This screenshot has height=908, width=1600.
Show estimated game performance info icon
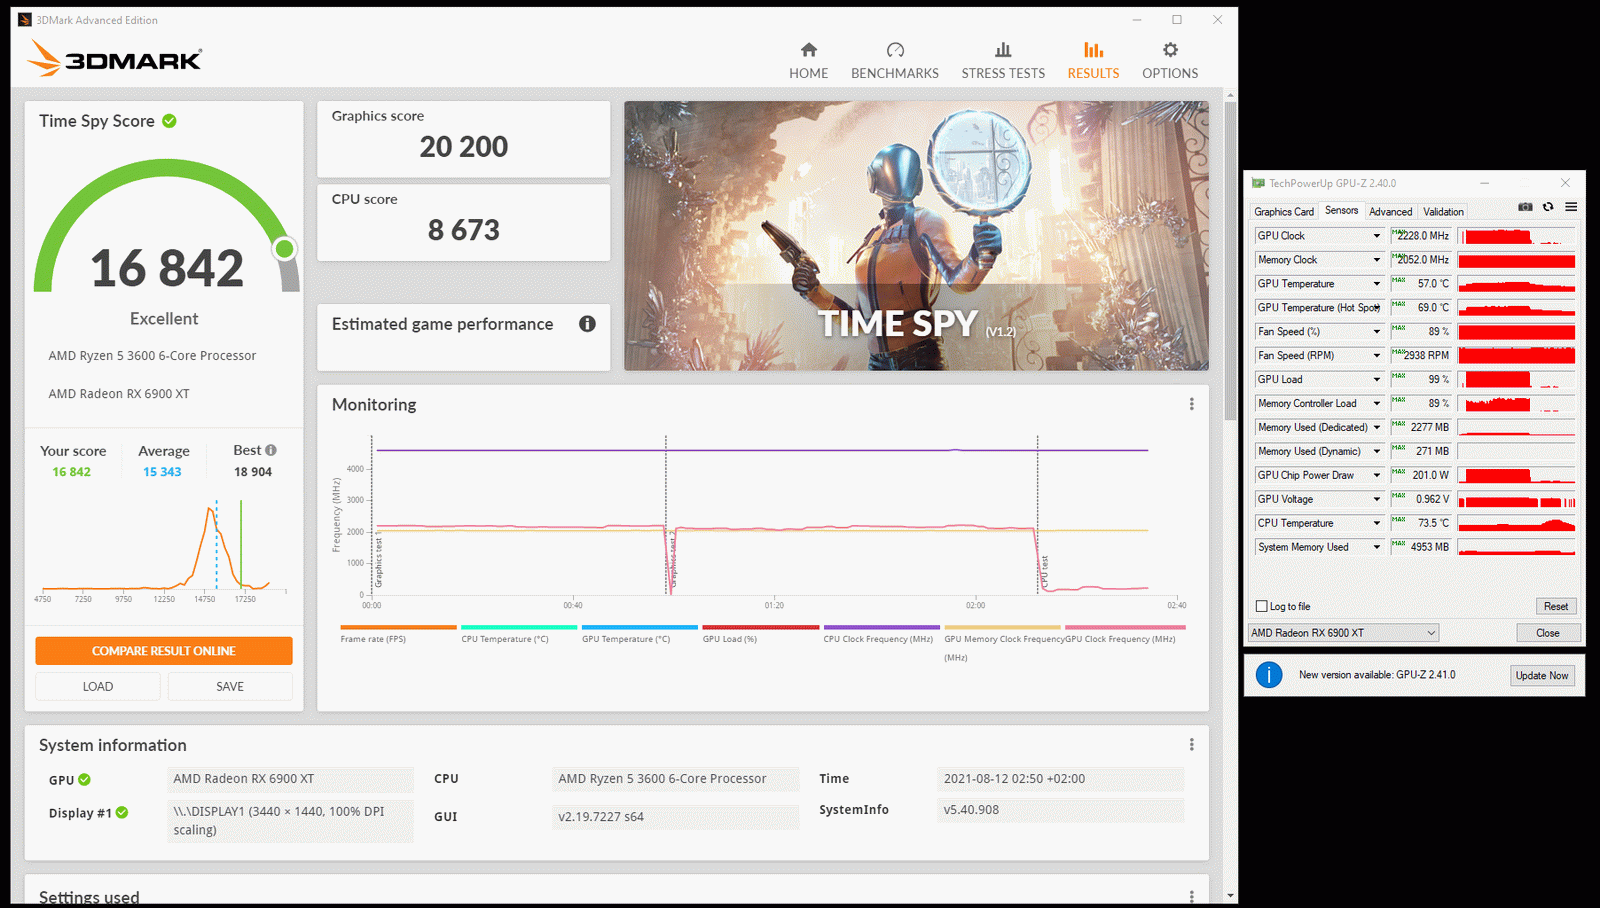[x=587, y=324]
